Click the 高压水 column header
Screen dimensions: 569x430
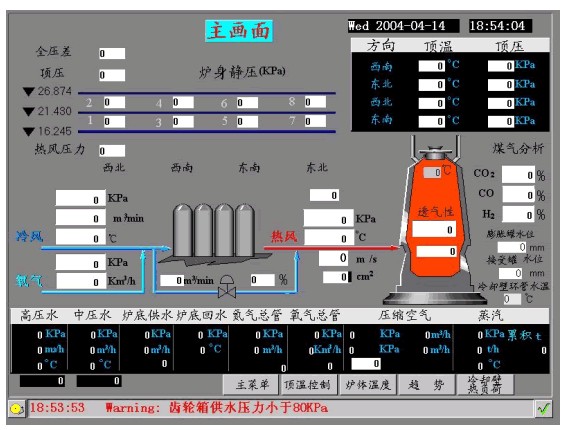point(39,315)
